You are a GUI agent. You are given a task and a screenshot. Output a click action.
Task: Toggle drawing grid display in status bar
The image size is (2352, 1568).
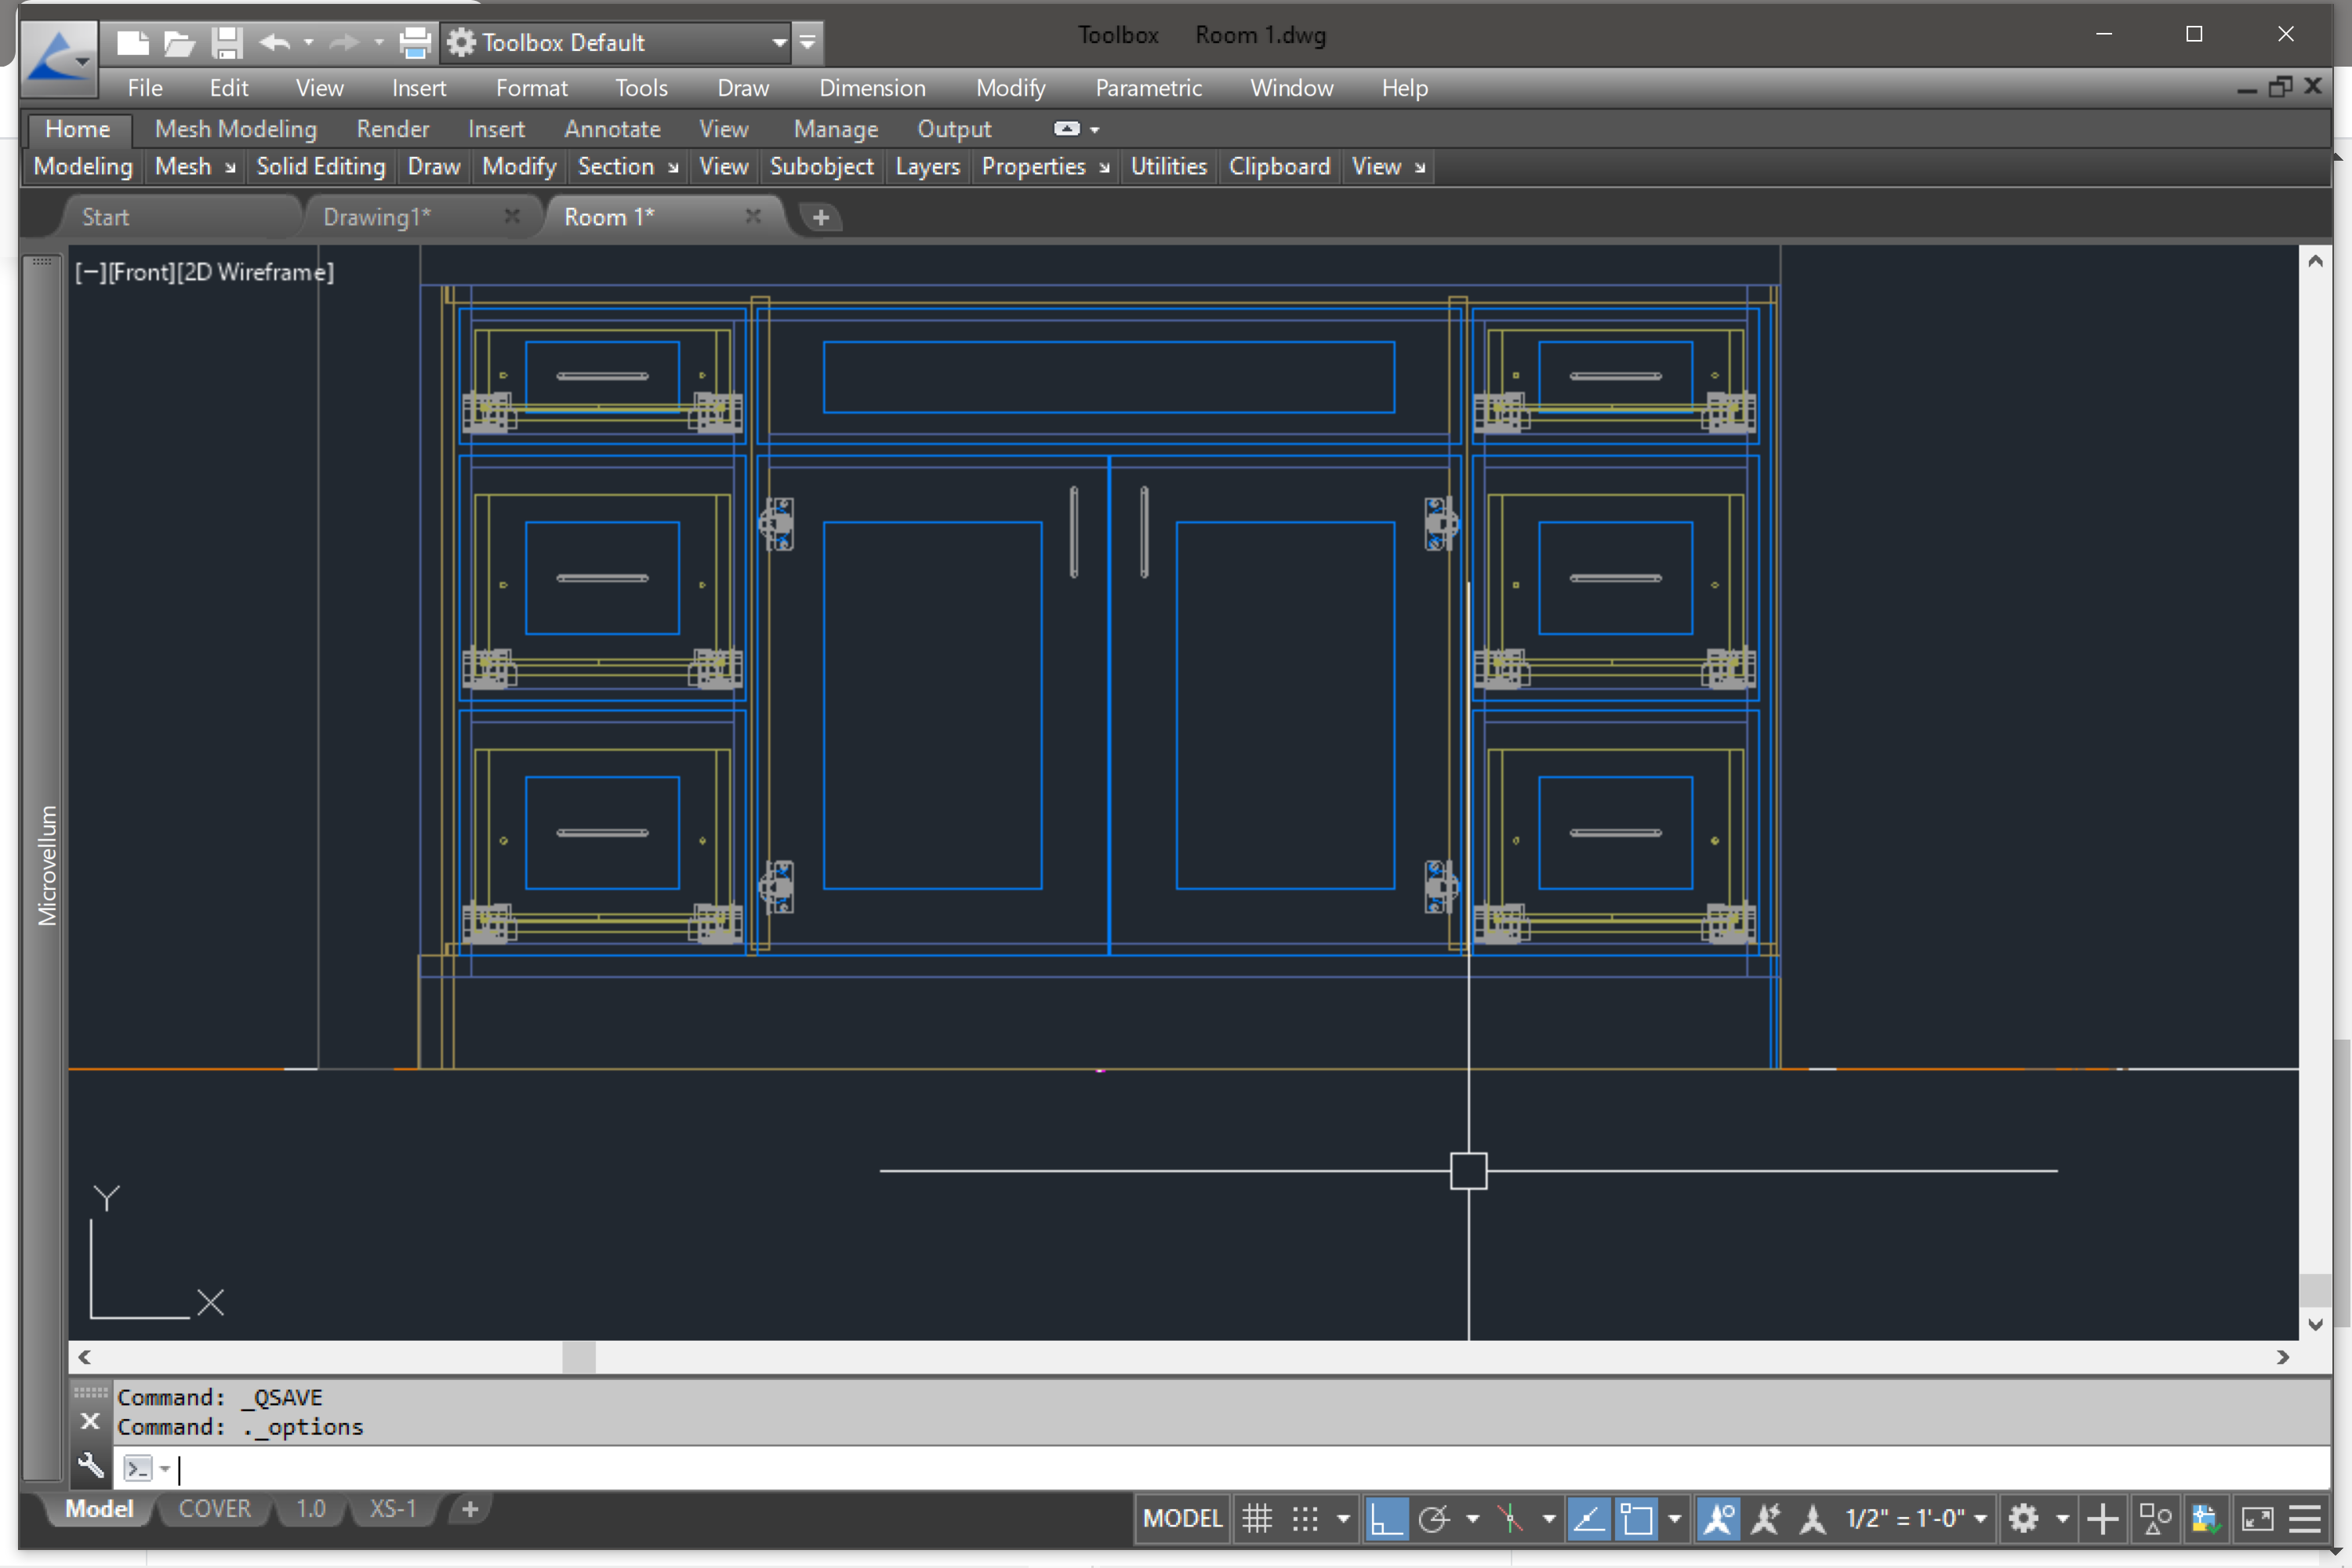click(1257, 1519)
